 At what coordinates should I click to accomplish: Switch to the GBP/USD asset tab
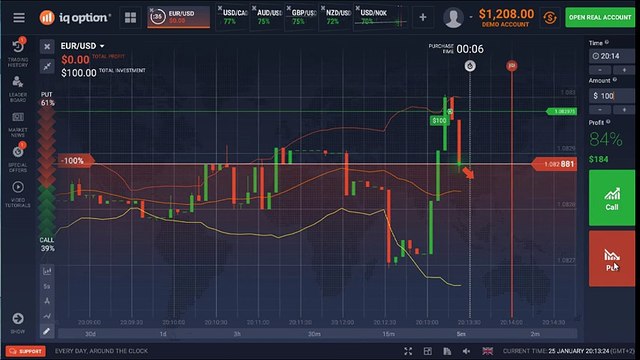click(x=302, y=17)
